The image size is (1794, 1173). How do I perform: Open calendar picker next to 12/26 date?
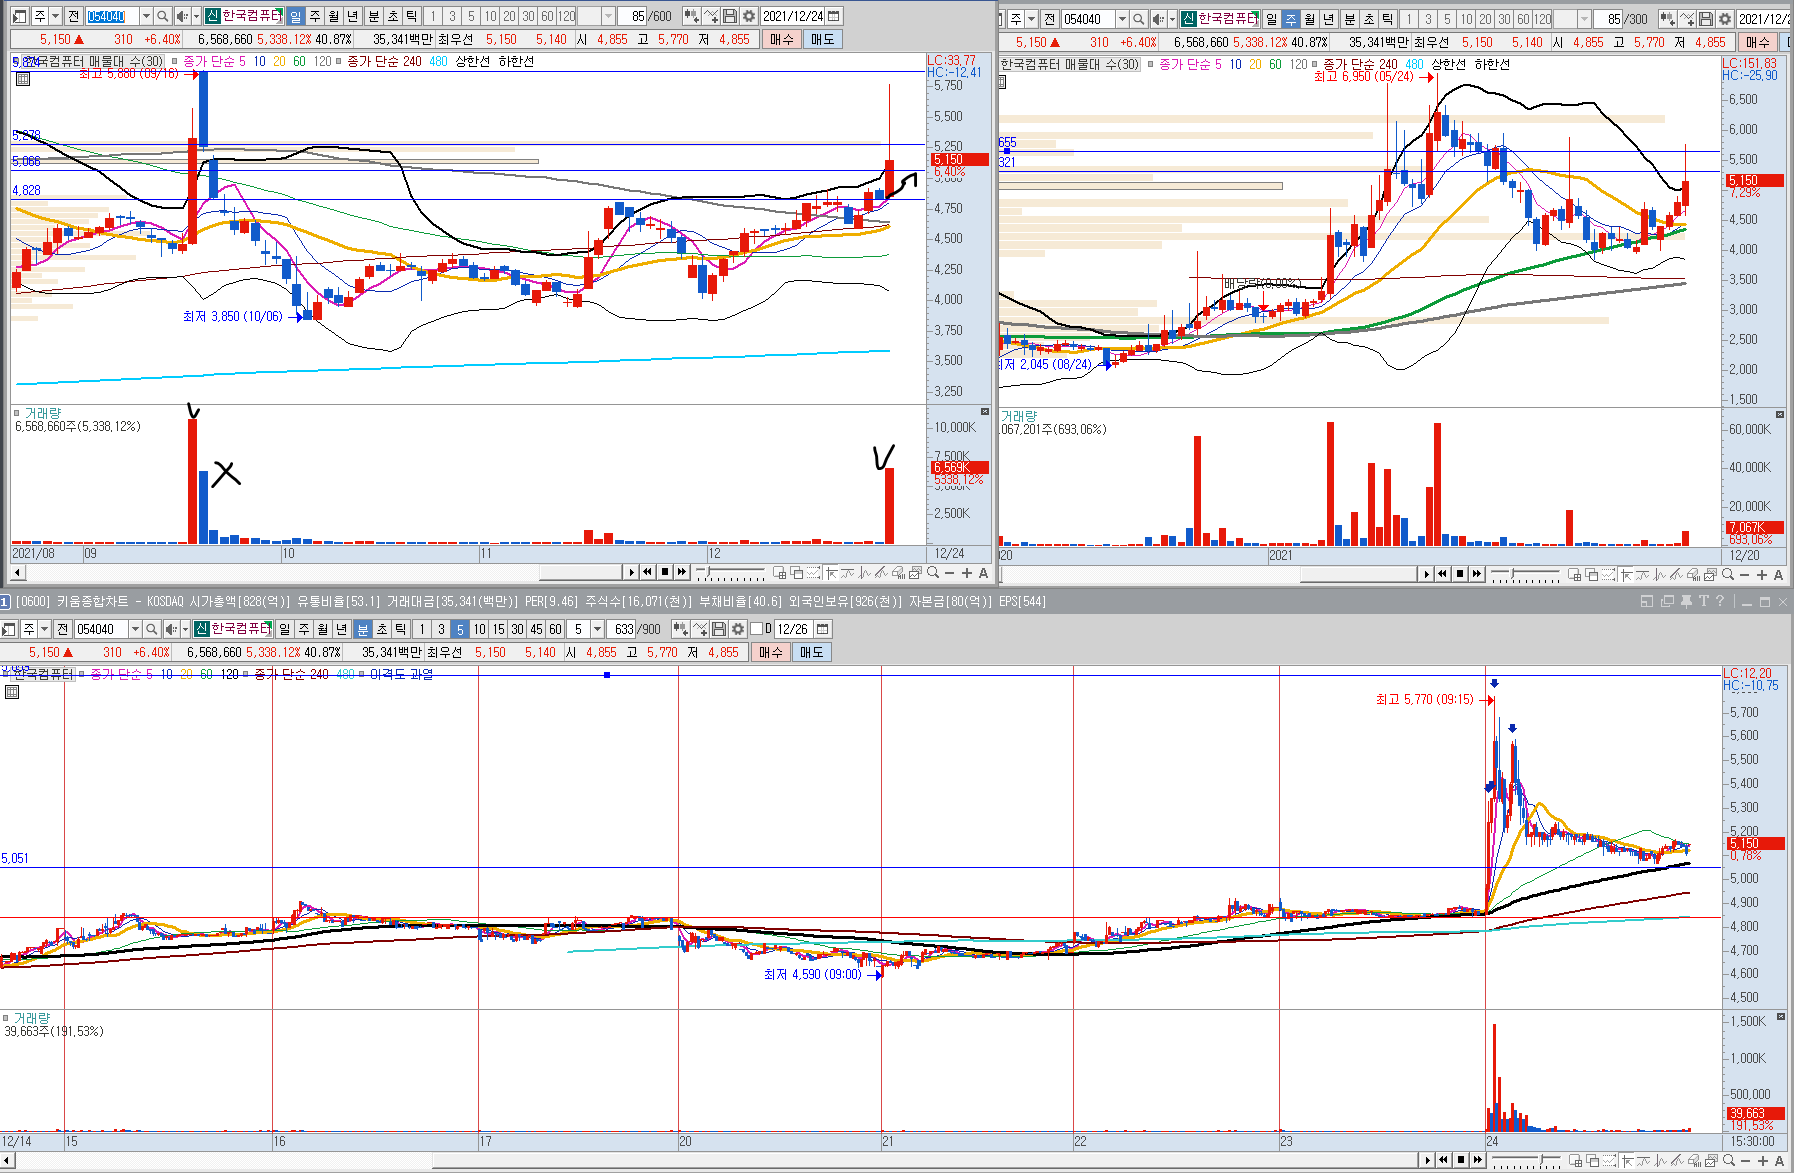click(823, 629)
